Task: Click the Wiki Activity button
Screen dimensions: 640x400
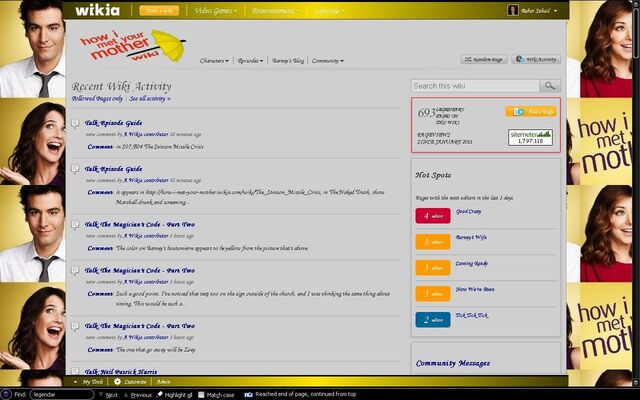Action: (x=536, y=59)
